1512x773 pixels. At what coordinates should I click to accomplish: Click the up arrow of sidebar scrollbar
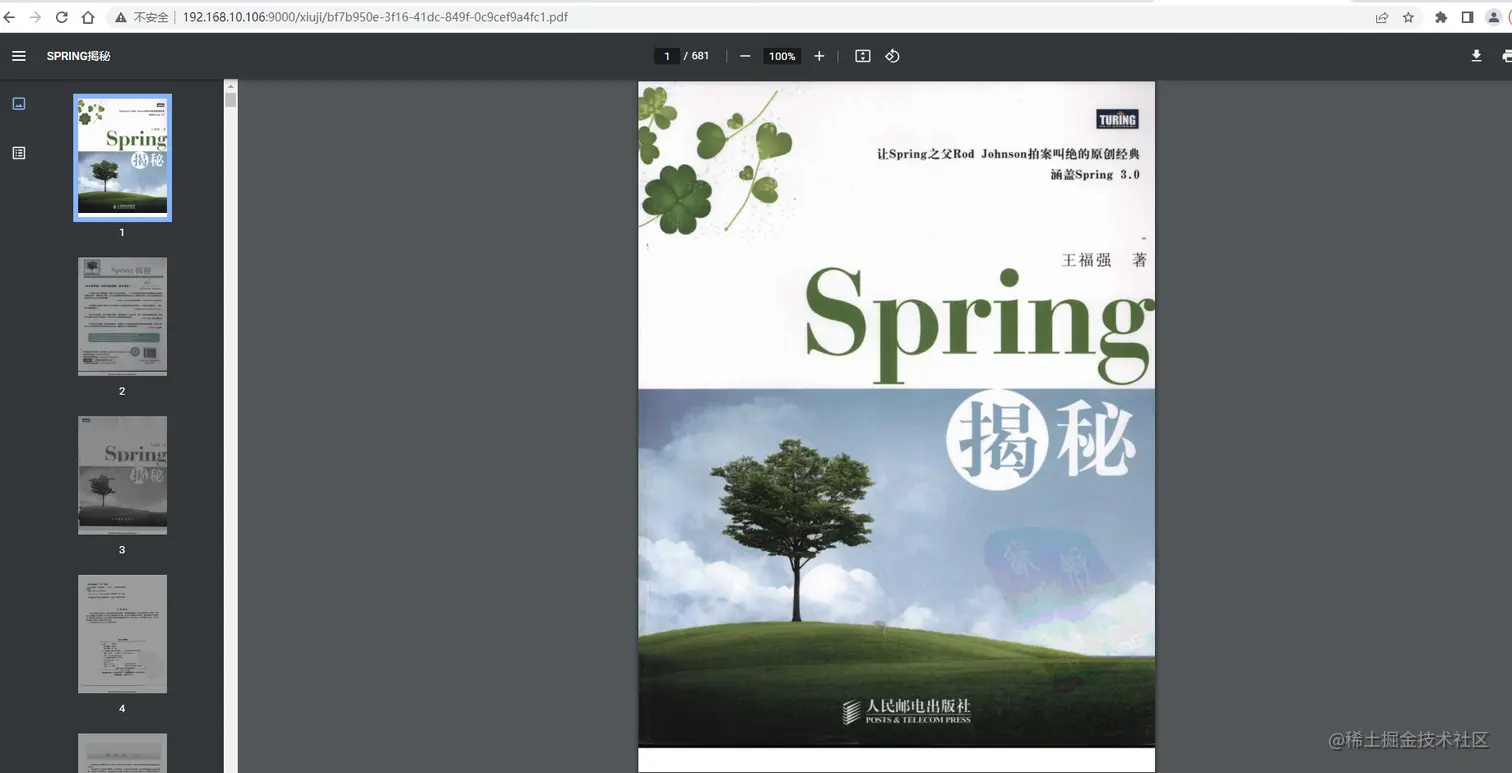tap(231, 86)
